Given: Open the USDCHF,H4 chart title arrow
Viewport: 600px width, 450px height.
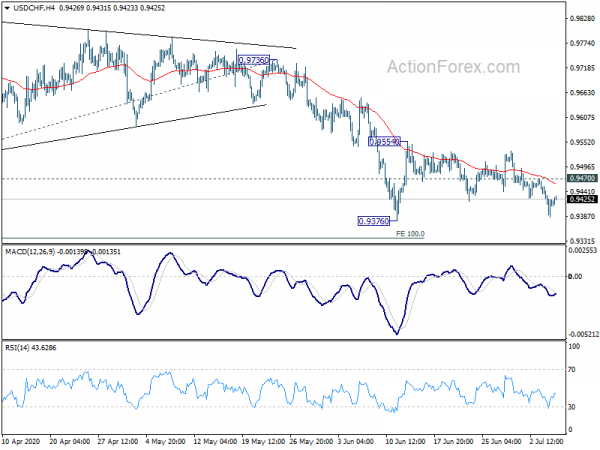Looking at the screenshot, I should (x=7, y=8).
